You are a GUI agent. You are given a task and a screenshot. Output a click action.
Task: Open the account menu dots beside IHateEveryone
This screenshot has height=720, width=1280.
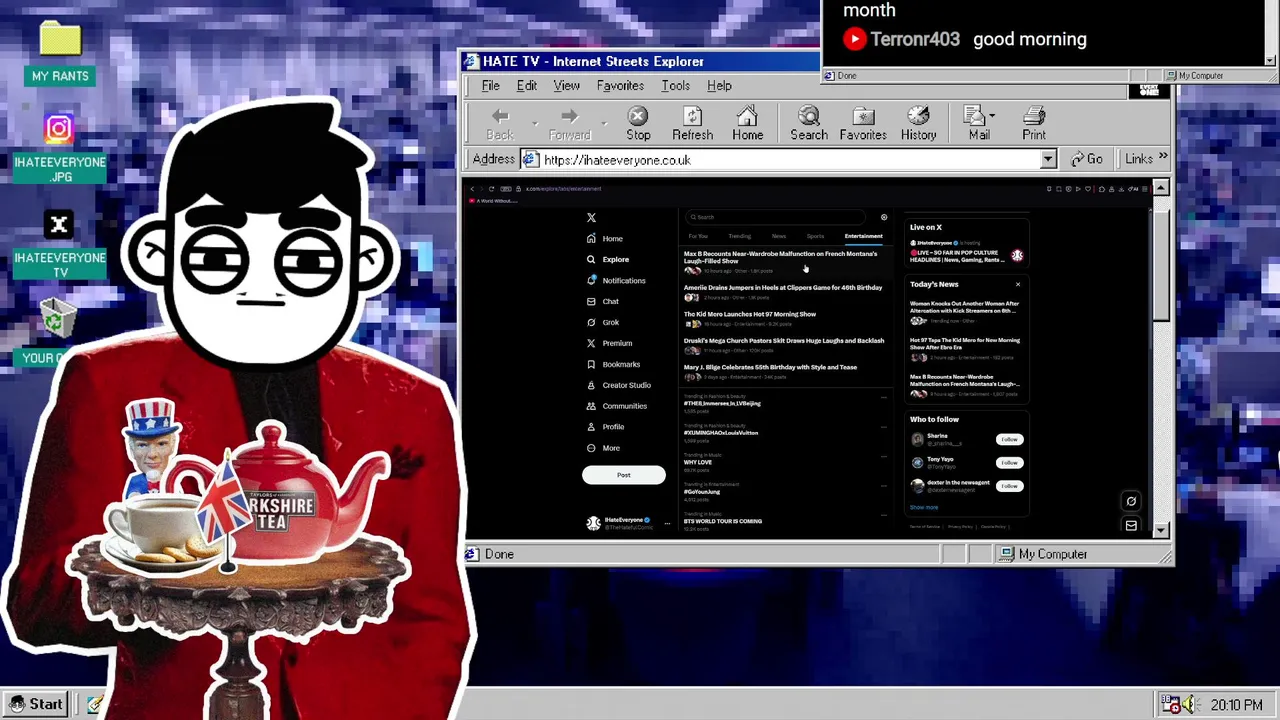[667, 523]
